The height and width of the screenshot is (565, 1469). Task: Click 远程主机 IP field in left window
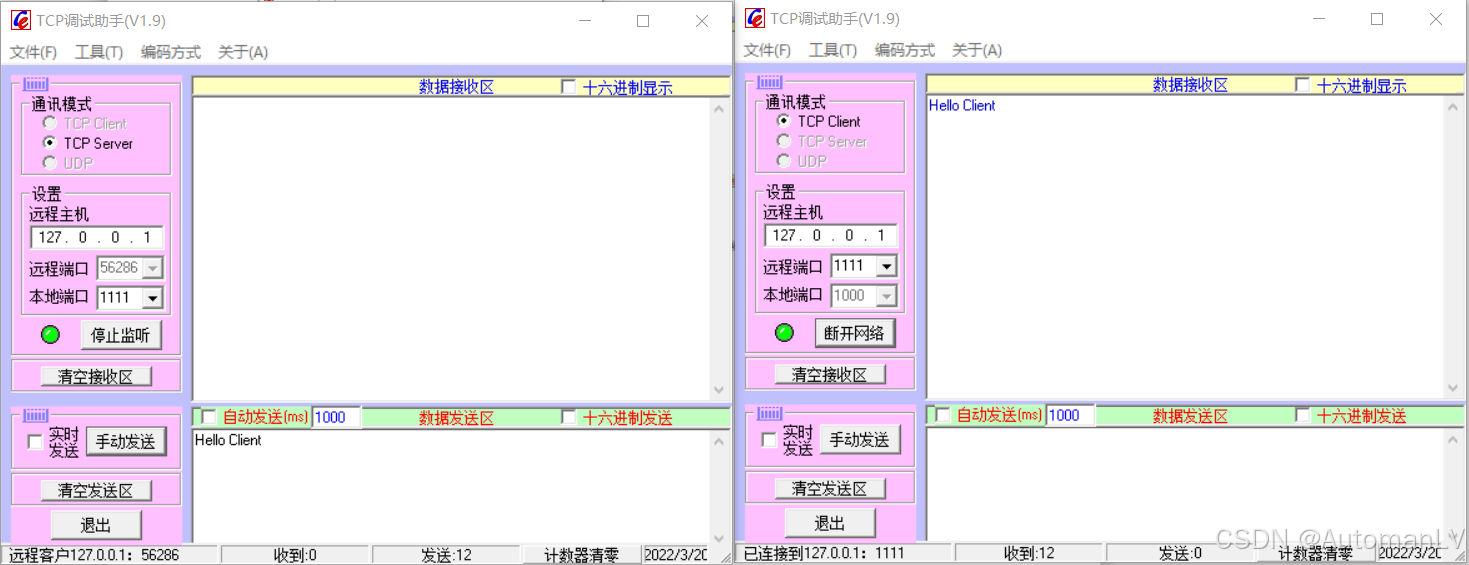[x=96, y=238]
